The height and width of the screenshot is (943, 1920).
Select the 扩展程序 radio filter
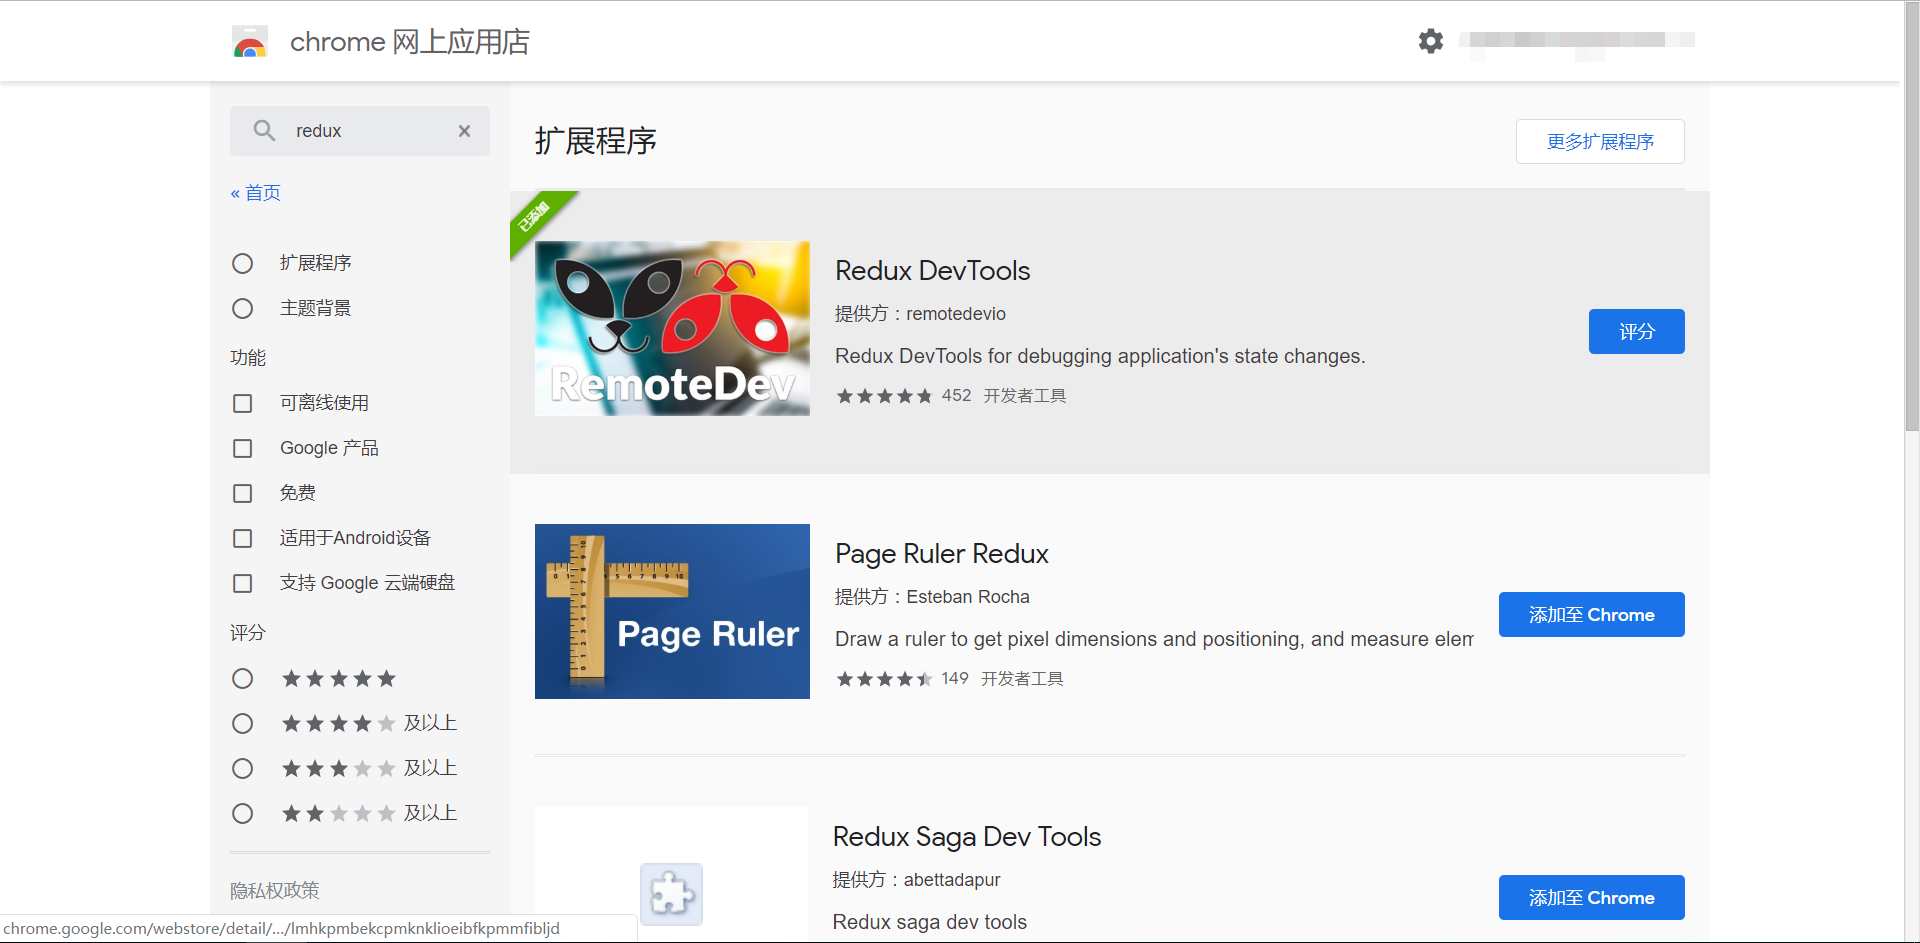pyautogui.click(x=243, y=263)
